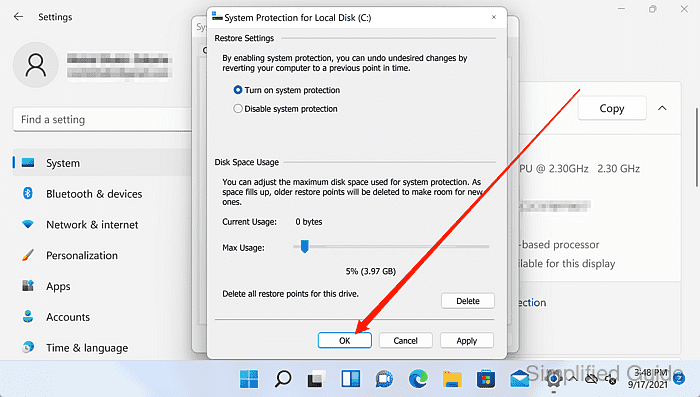Open Chat from taskbar
The width and height of the screenshot is (700, 397).
384,379
